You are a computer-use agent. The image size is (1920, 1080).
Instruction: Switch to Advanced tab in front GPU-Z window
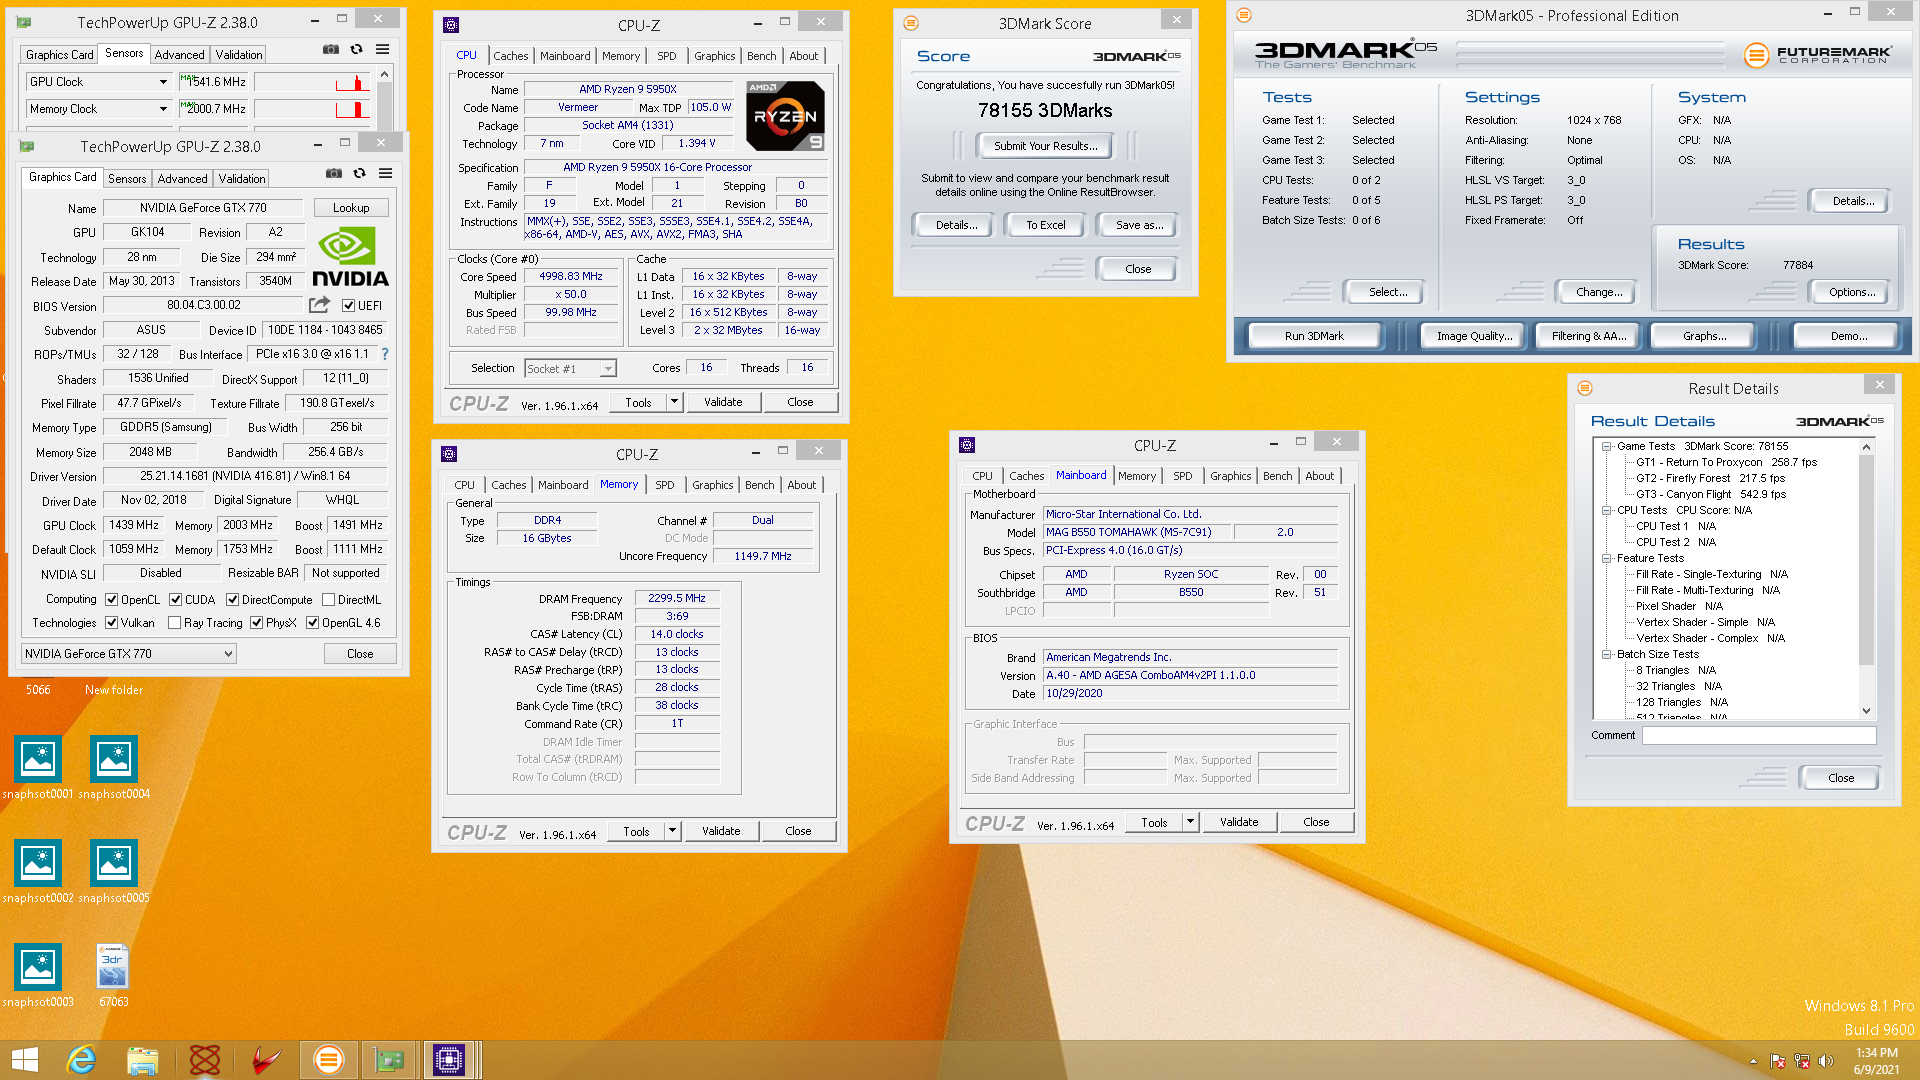tap(182, 179)
